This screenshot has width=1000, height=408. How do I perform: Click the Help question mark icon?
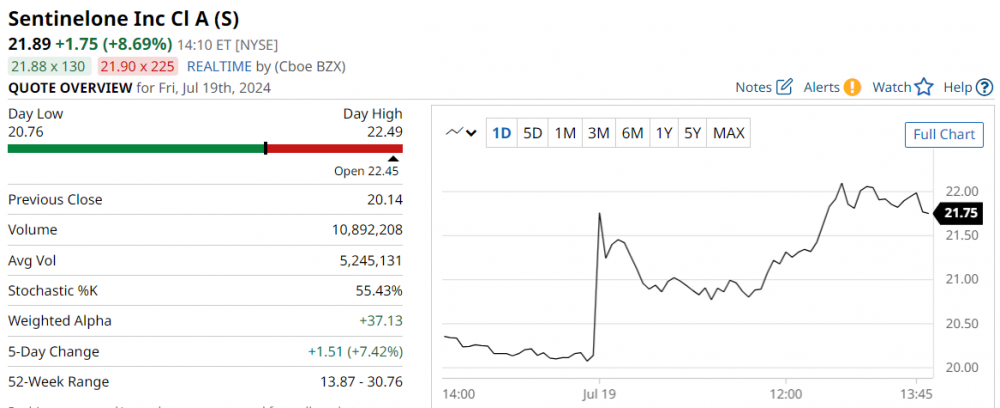pyautogui.click(x=986, y=87)
